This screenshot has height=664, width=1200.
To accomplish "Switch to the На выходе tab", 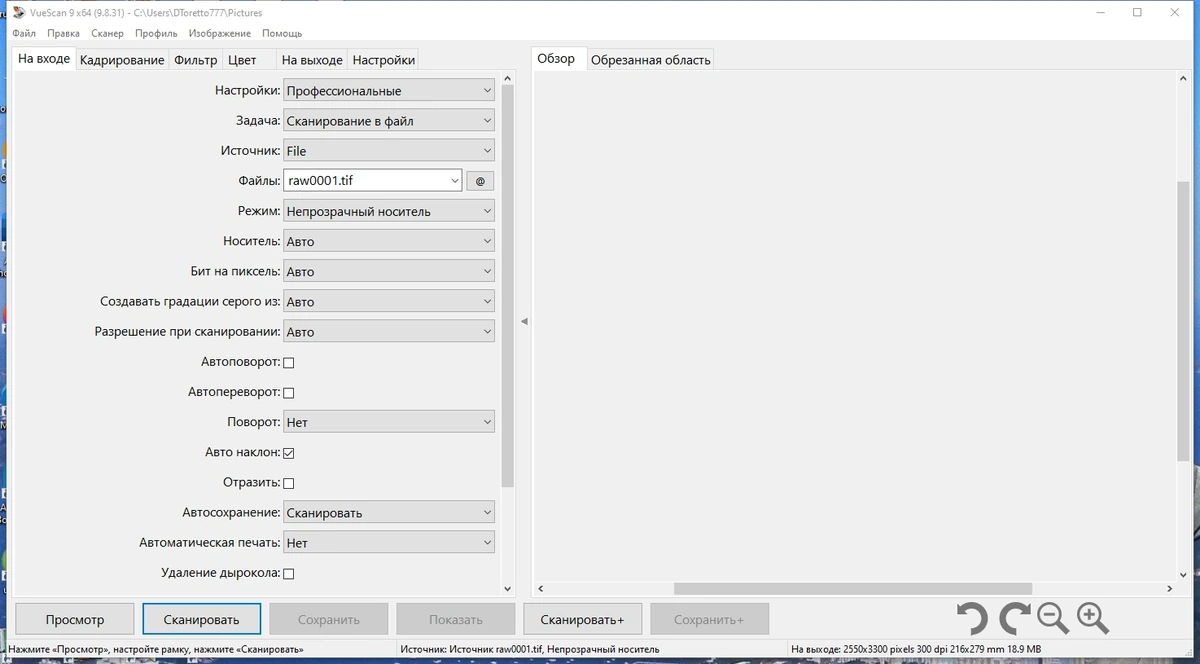I will [x=312, y=60].
